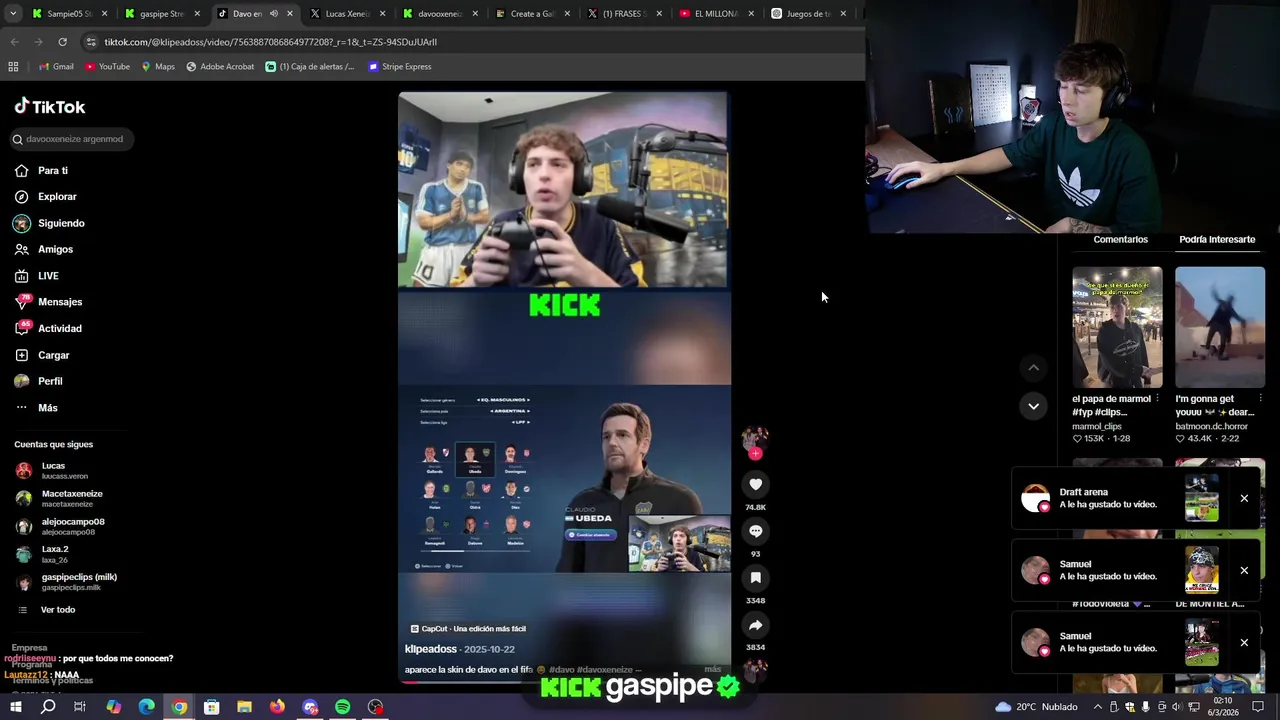
Task: Open the Maps bookmark
Action: tap(158, 67)
